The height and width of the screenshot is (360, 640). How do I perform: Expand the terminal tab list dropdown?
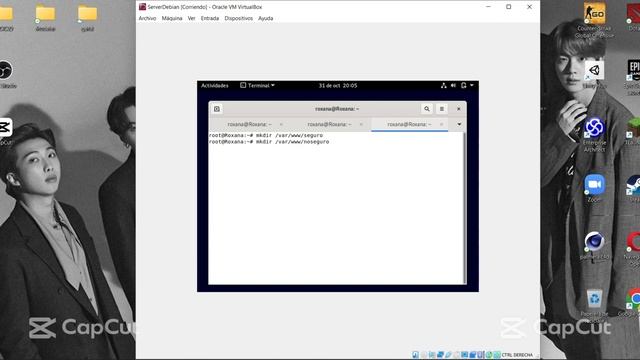pos(459,124)
